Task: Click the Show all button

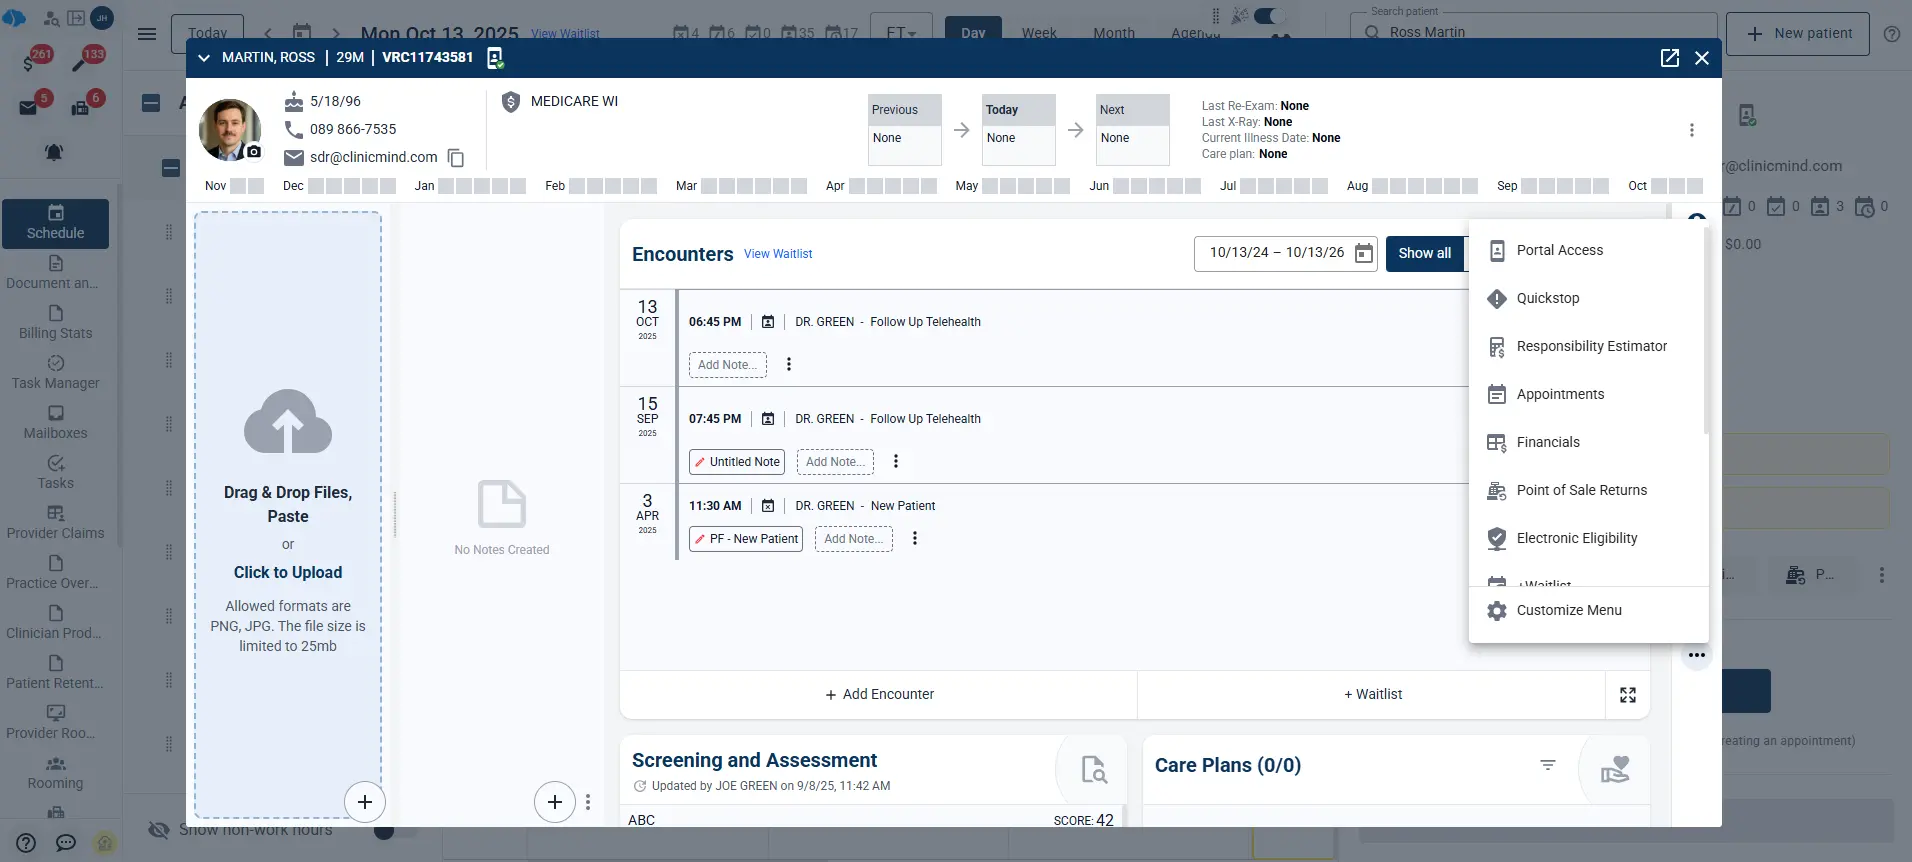Action: (x=1424, y=254)
